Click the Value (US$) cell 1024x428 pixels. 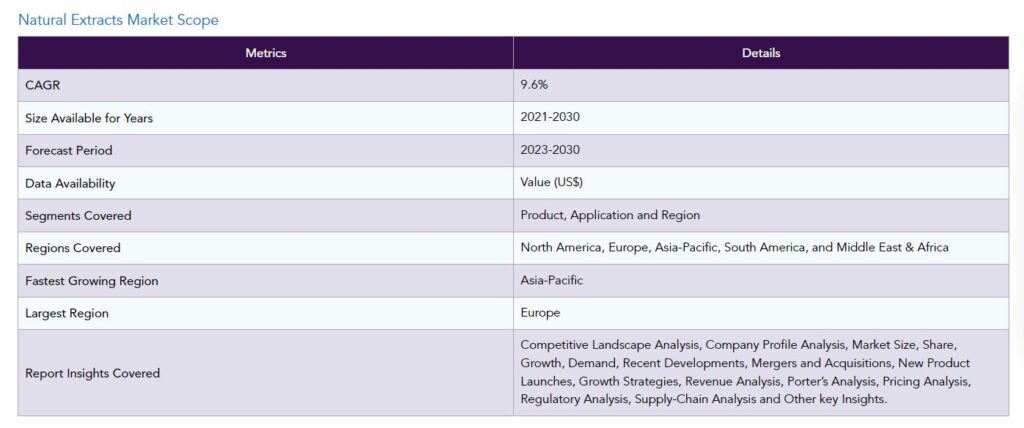(761, 183)
